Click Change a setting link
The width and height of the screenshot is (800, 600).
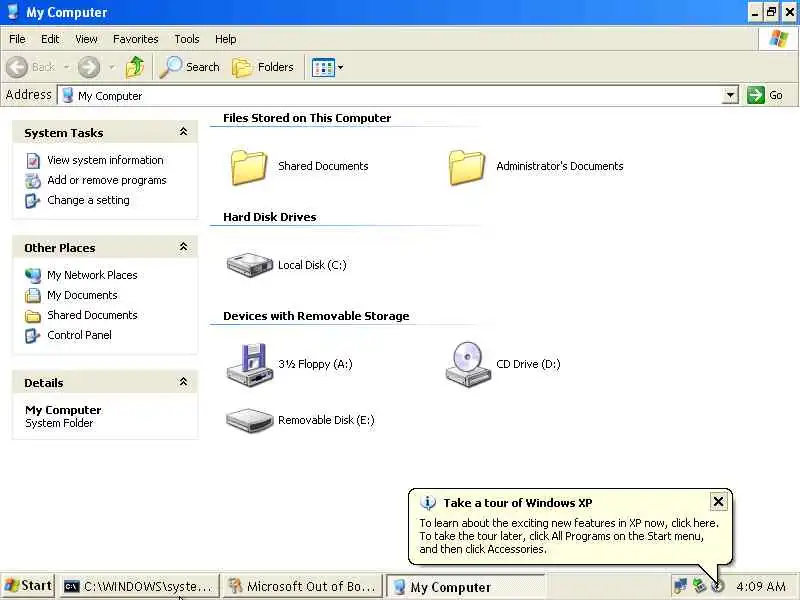(88, 200)
